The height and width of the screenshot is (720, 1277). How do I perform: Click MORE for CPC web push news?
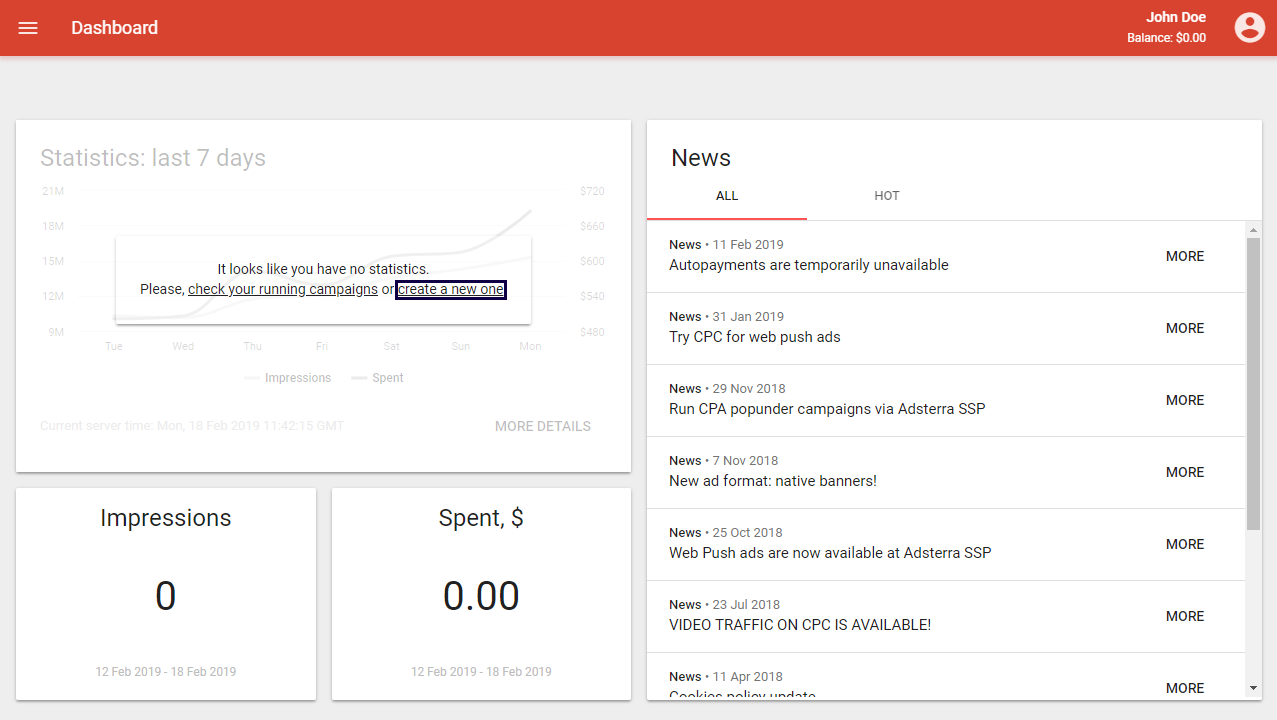click(x=1184, y=329)
